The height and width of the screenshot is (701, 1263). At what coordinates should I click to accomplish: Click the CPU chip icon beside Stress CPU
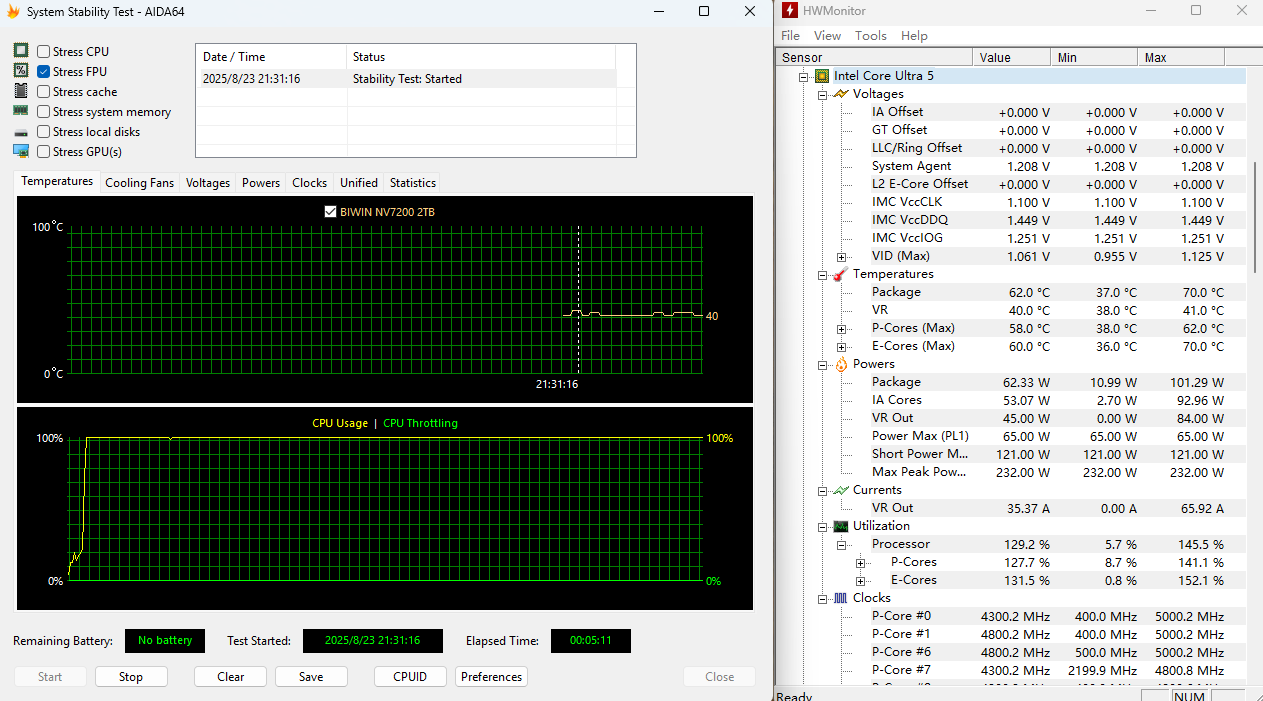20,51
